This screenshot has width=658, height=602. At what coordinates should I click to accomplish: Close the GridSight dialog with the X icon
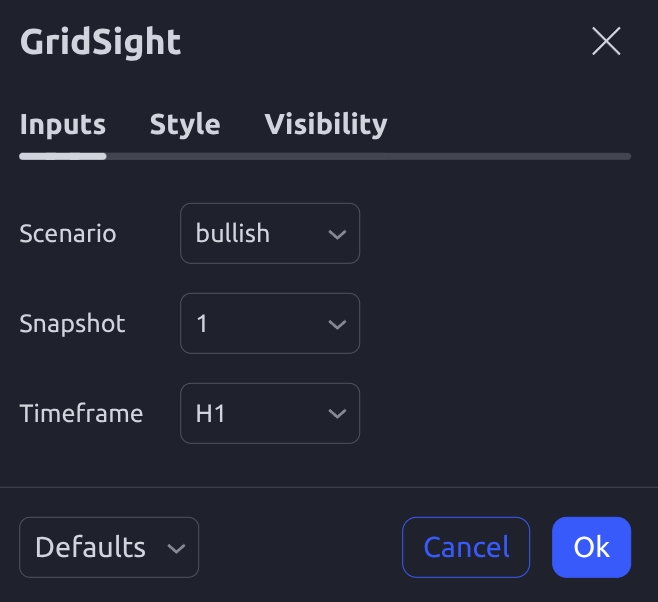coord(606,41)
